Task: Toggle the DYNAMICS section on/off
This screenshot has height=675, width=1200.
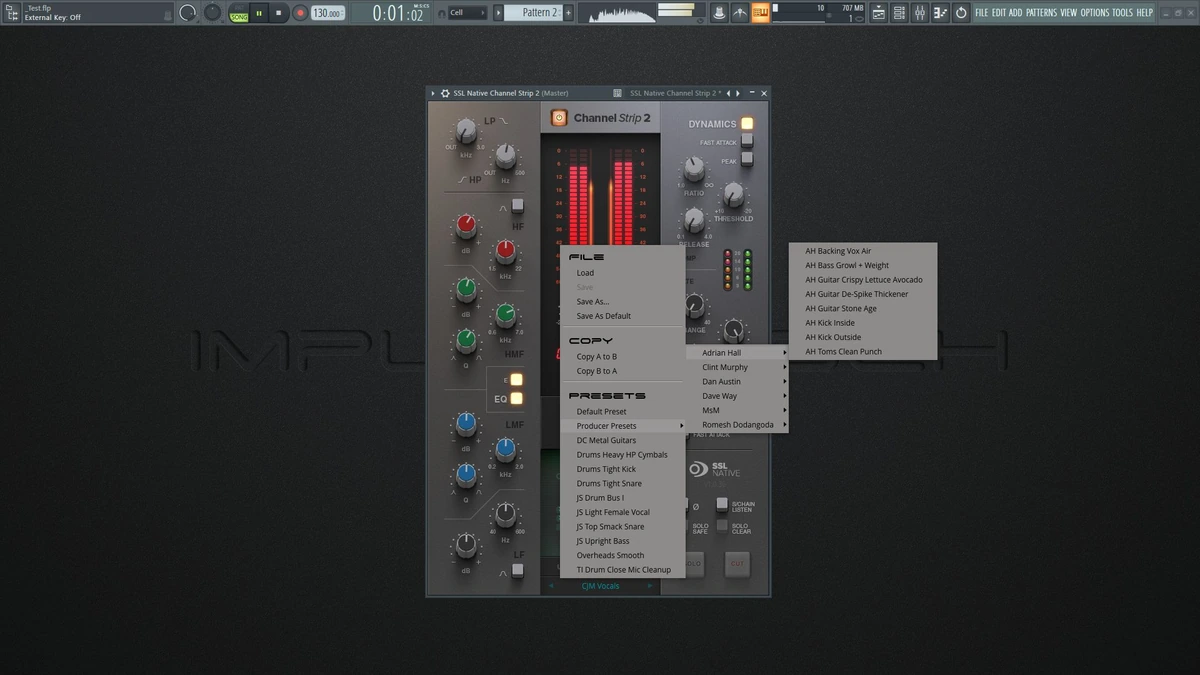Action: point(746,124)
